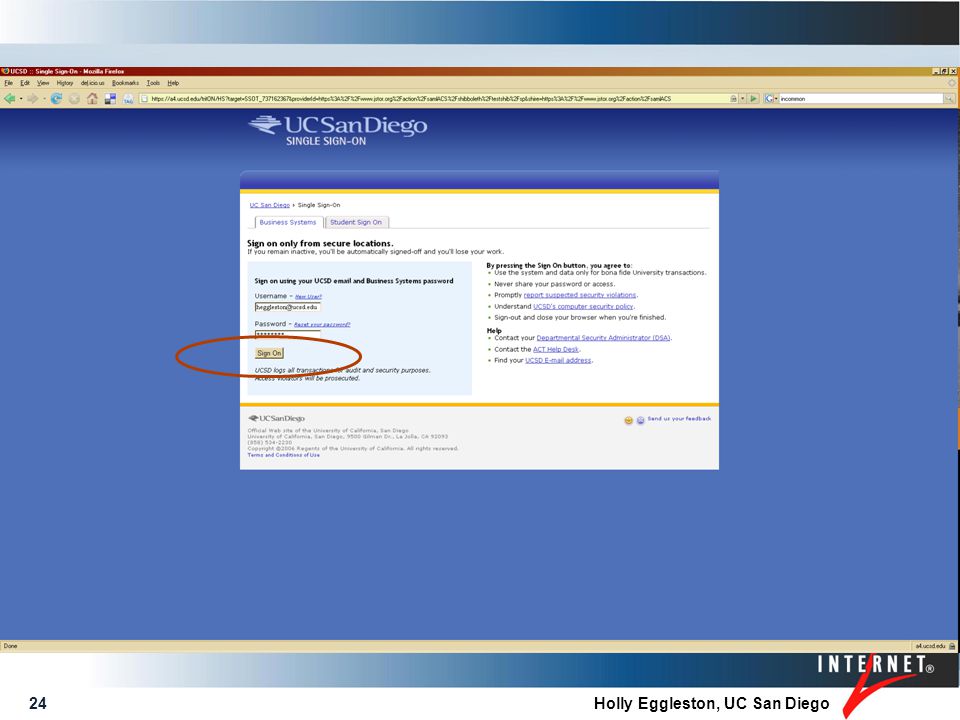Click the status bar padlock icon
960x720 pixels.
pyautogui.click(x=952, y=646)
